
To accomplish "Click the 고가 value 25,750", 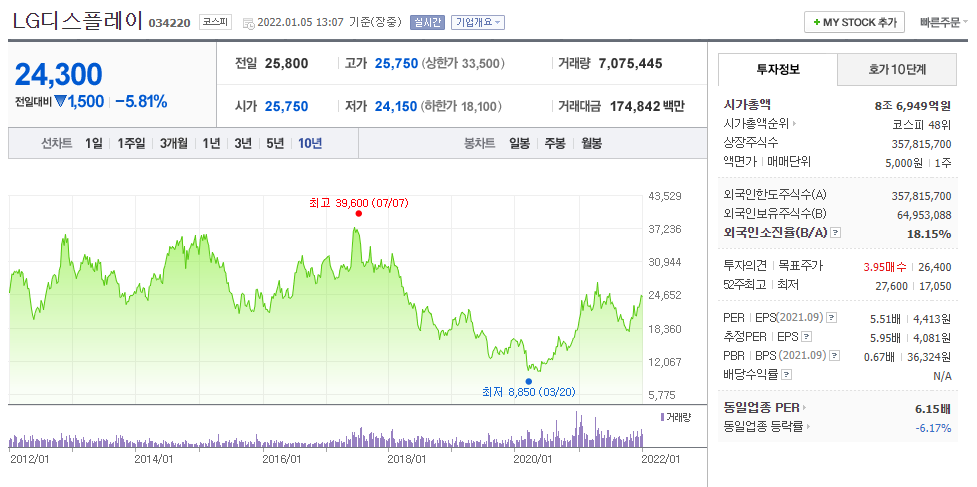I will [x=396, y=63].
